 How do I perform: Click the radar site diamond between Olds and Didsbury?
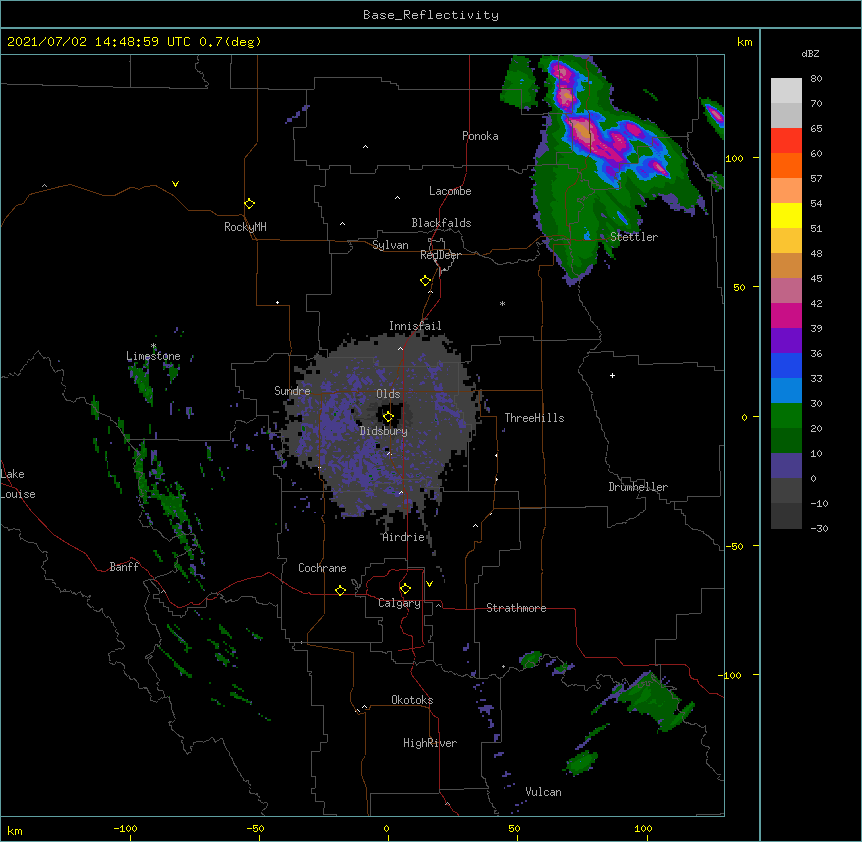pos(388,417)
